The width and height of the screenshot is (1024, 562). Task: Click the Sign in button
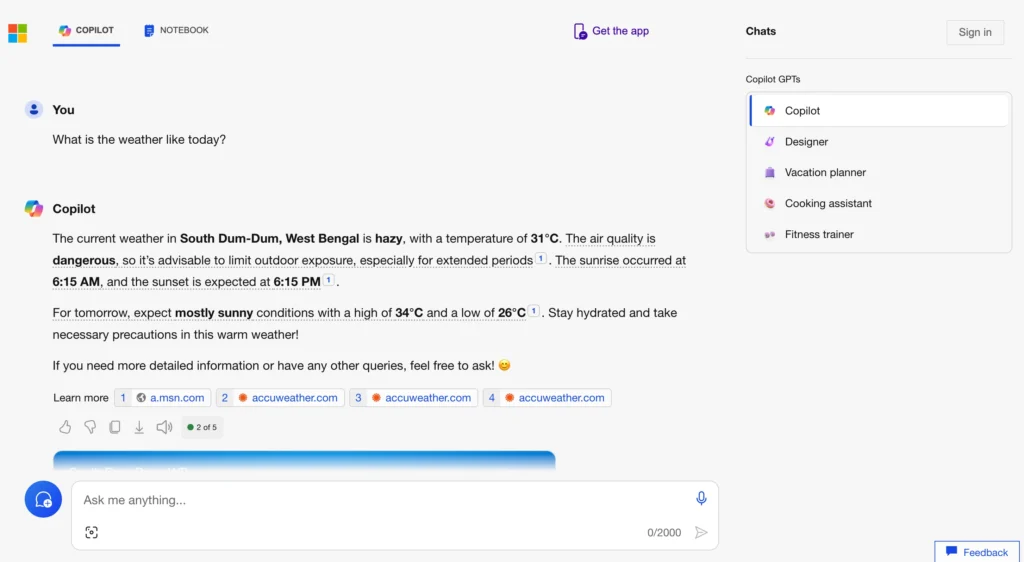coord(975,32)
